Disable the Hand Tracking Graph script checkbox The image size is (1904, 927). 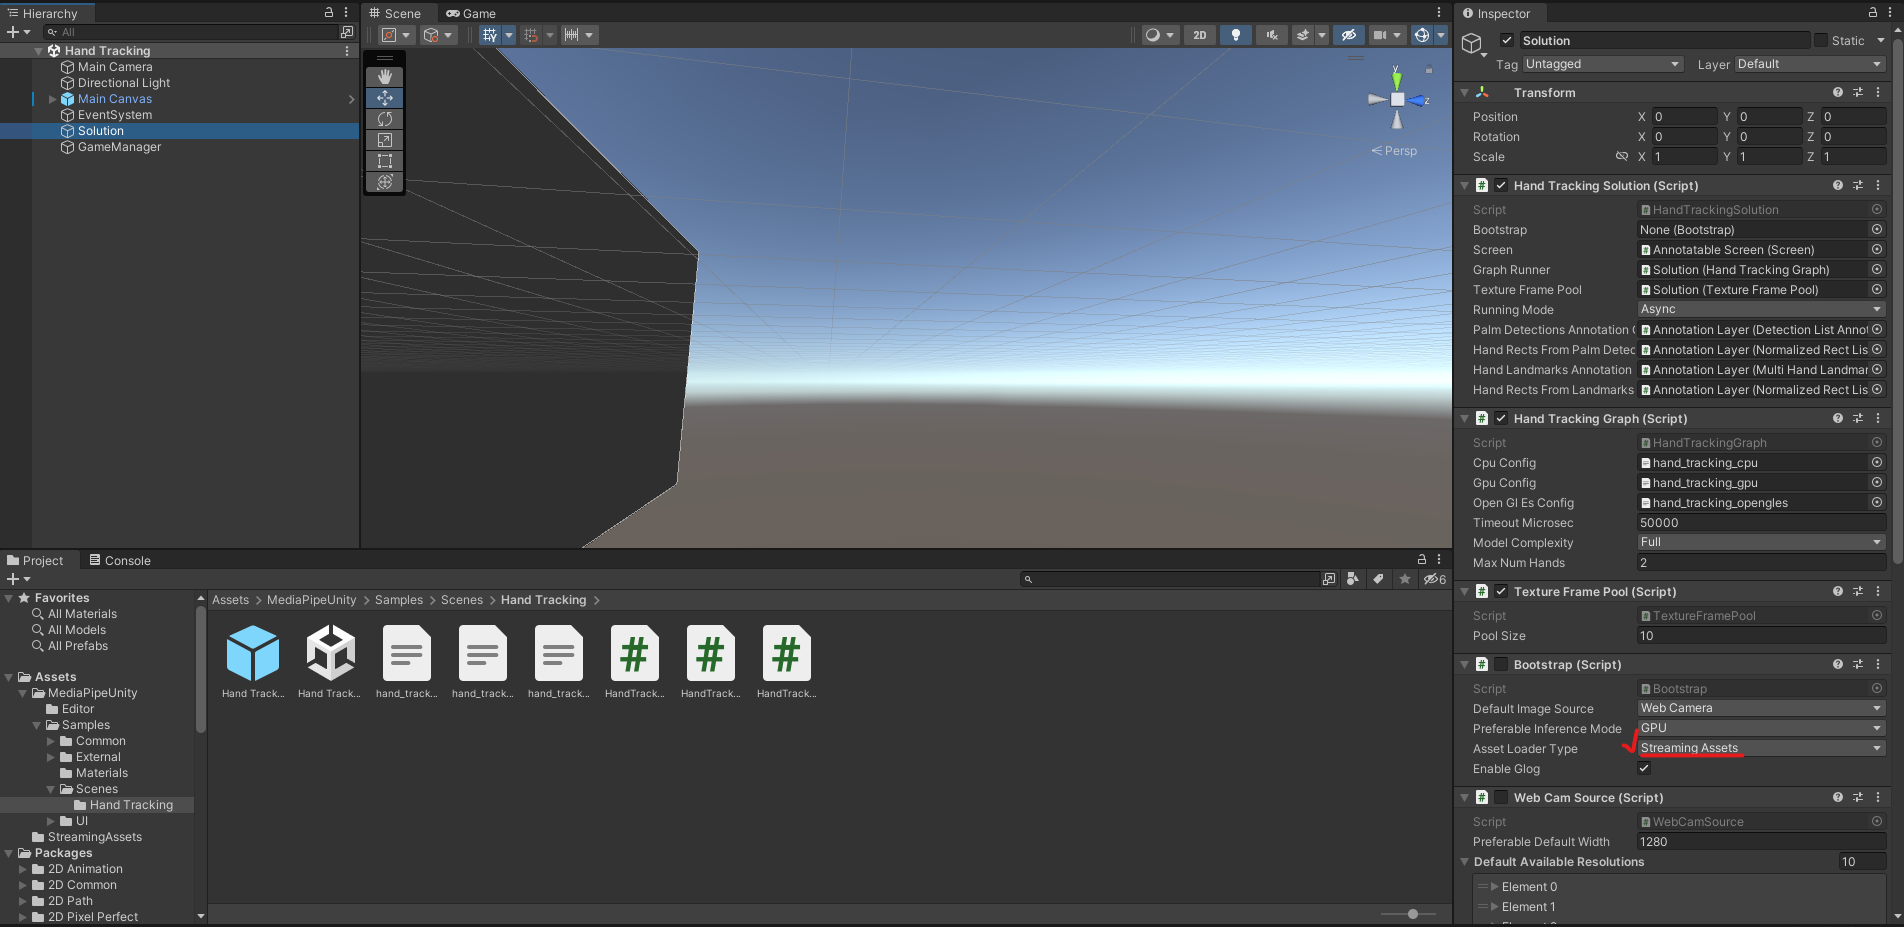coord(1501,418)
